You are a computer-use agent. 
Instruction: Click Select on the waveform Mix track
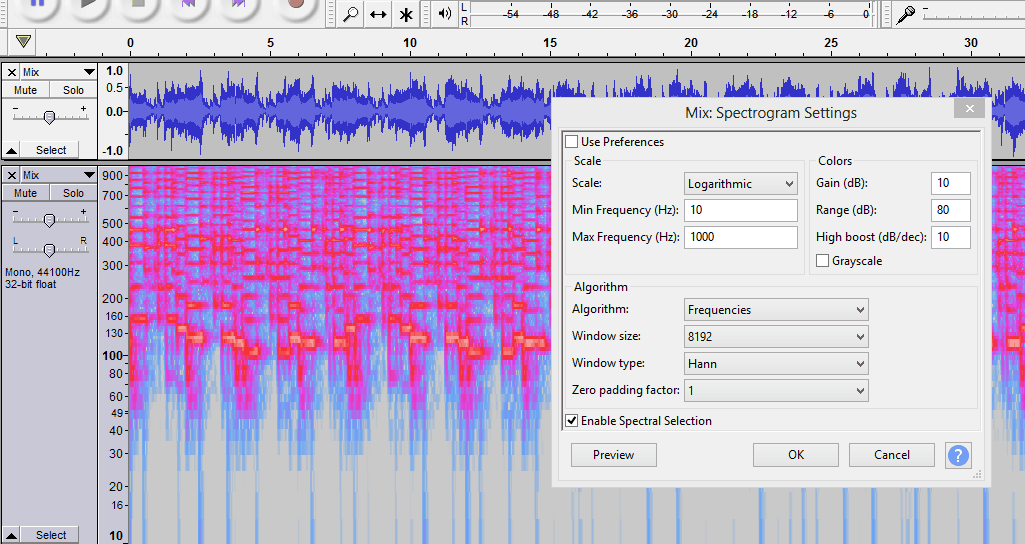click(x=50, y=150)
